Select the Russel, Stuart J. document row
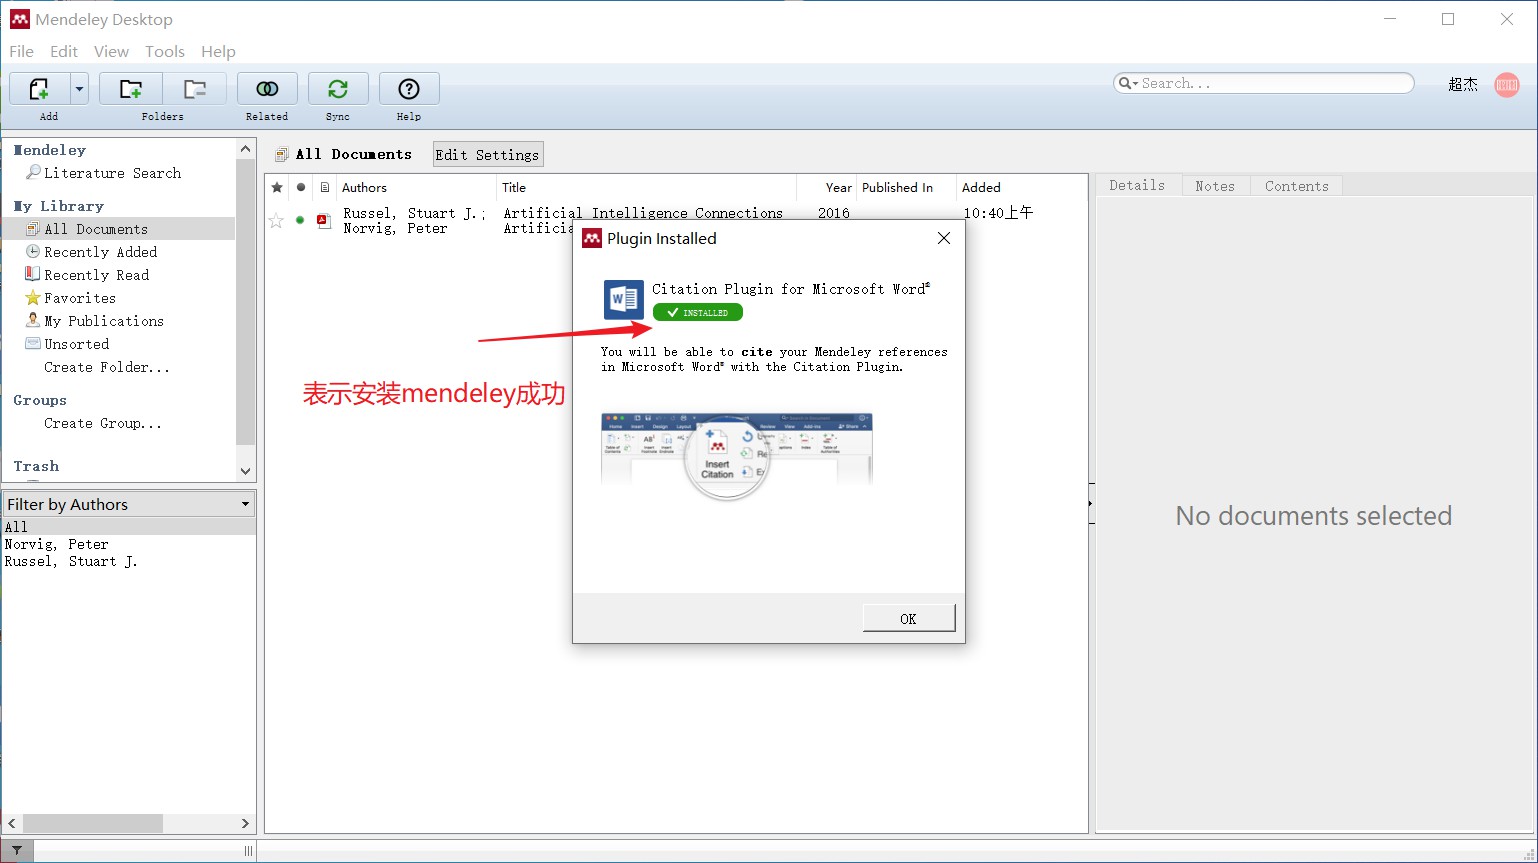 pyautogui.click(x=676, y=220)
